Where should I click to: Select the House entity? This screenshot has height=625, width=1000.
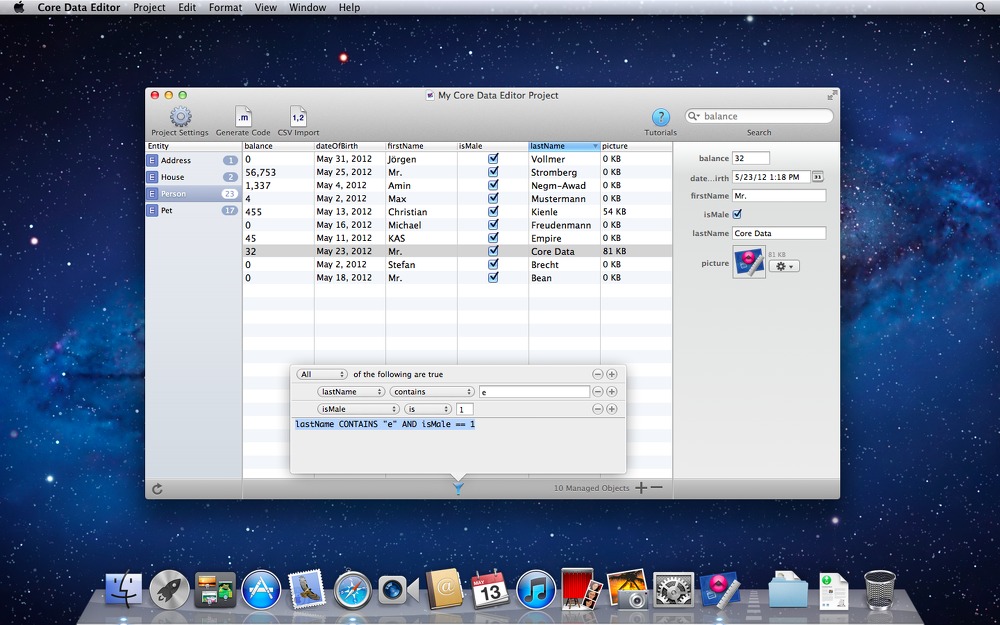pyautogui.click(x=193, y=177)
